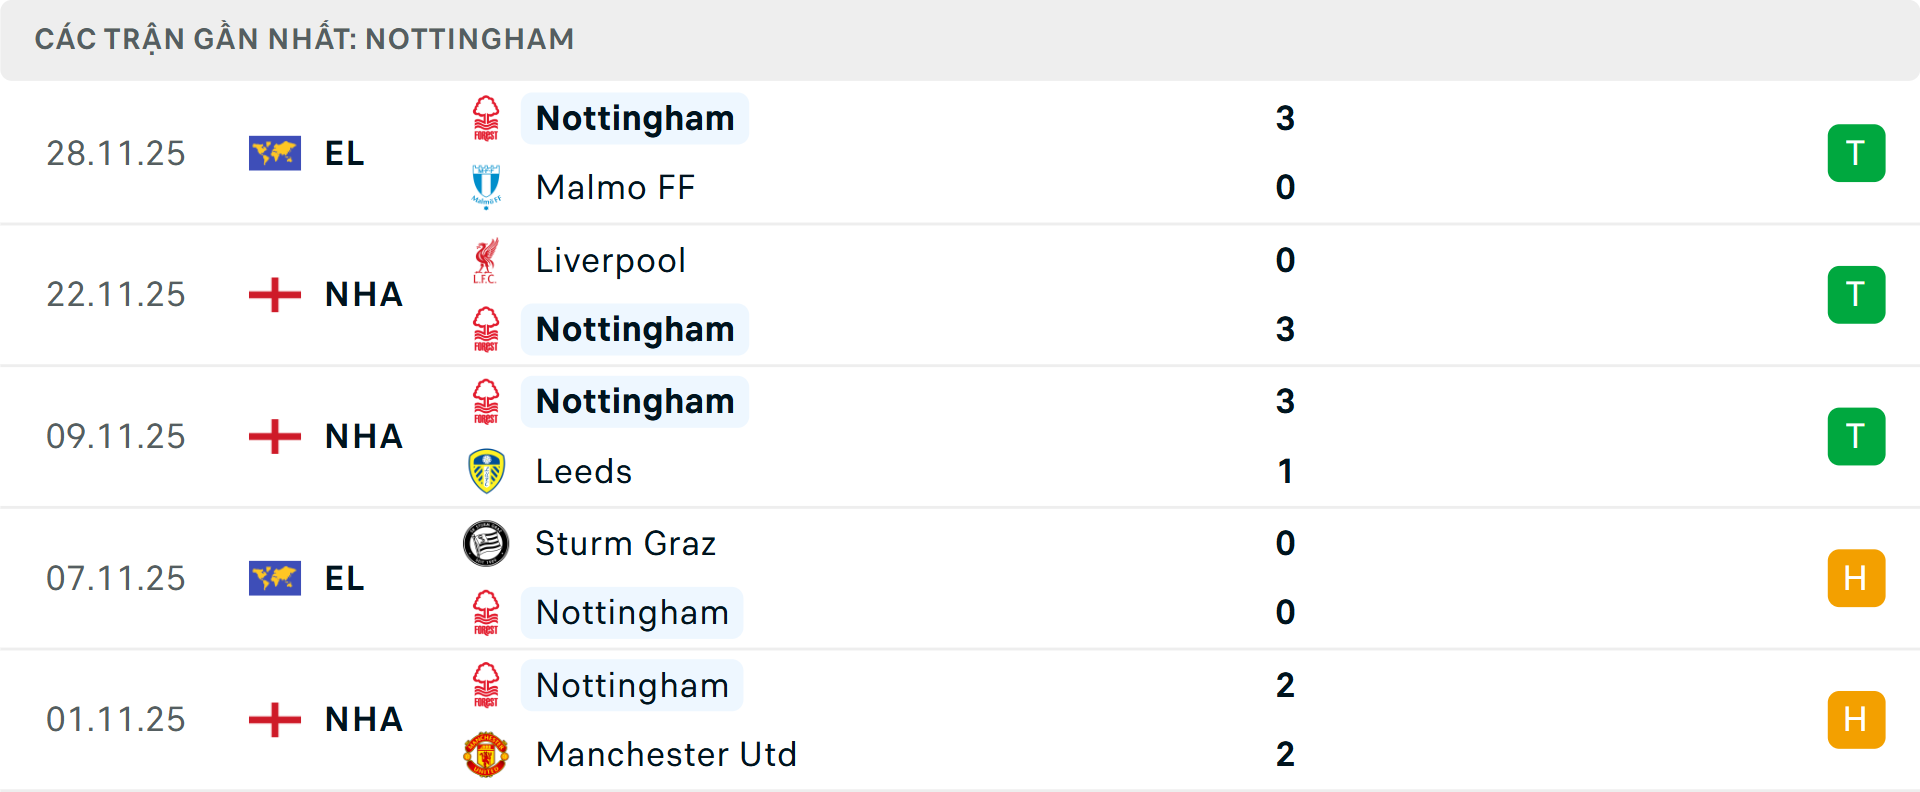1920x792 pixels.
Task: Click the 09.11.25 match date
Action: point(116,437)
